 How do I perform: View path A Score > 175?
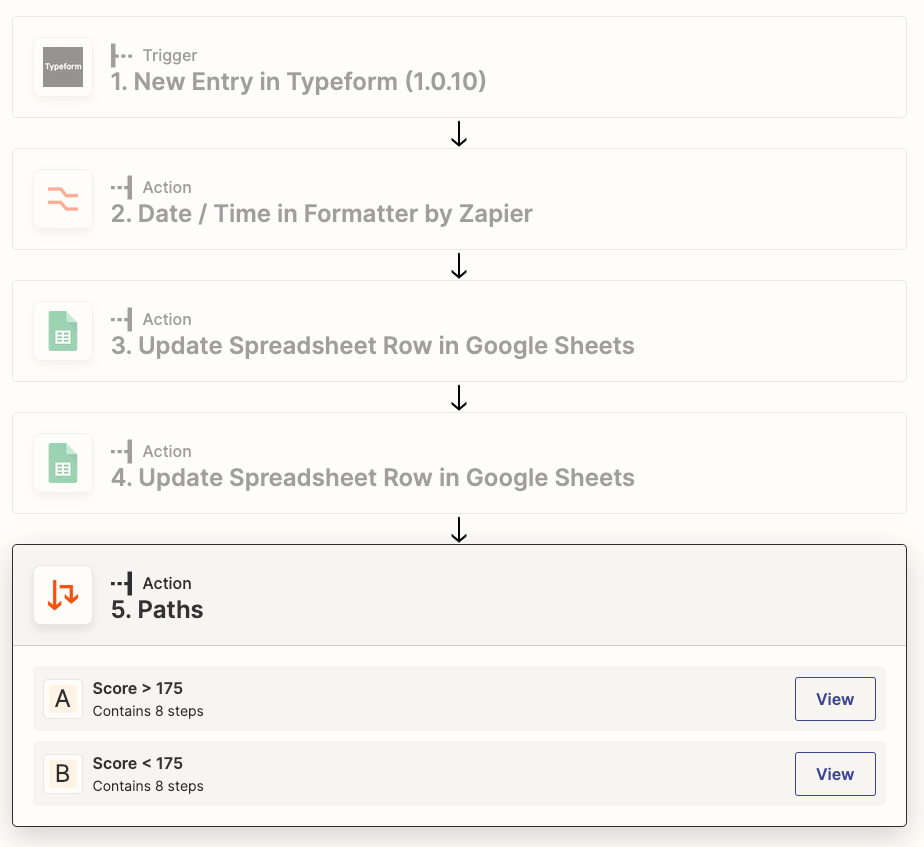(x=835, y=699)
